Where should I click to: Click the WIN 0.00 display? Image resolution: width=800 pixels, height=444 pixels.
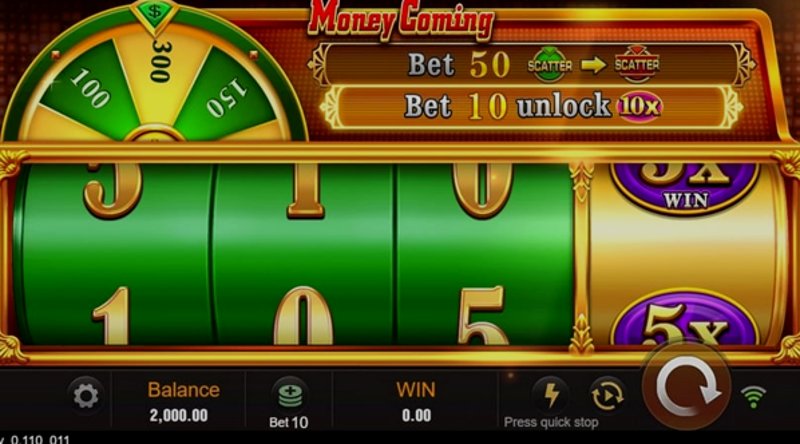(416, 402)
